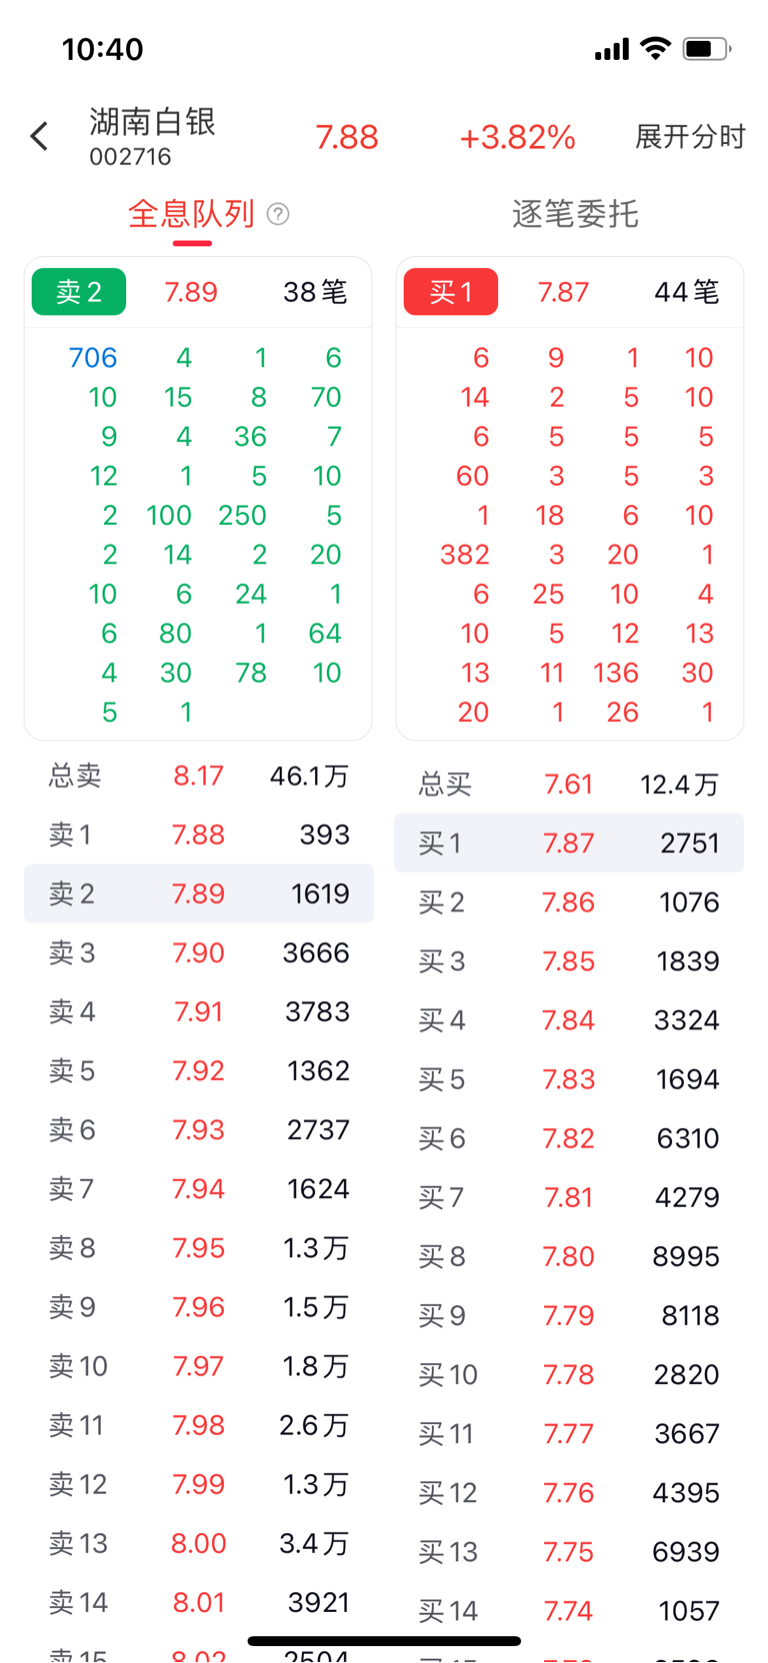Tap the blue 706 order in the sell queue
The width and height of the screenshot is (768, 1663).
pyautogui.click(x=92, y=358)
